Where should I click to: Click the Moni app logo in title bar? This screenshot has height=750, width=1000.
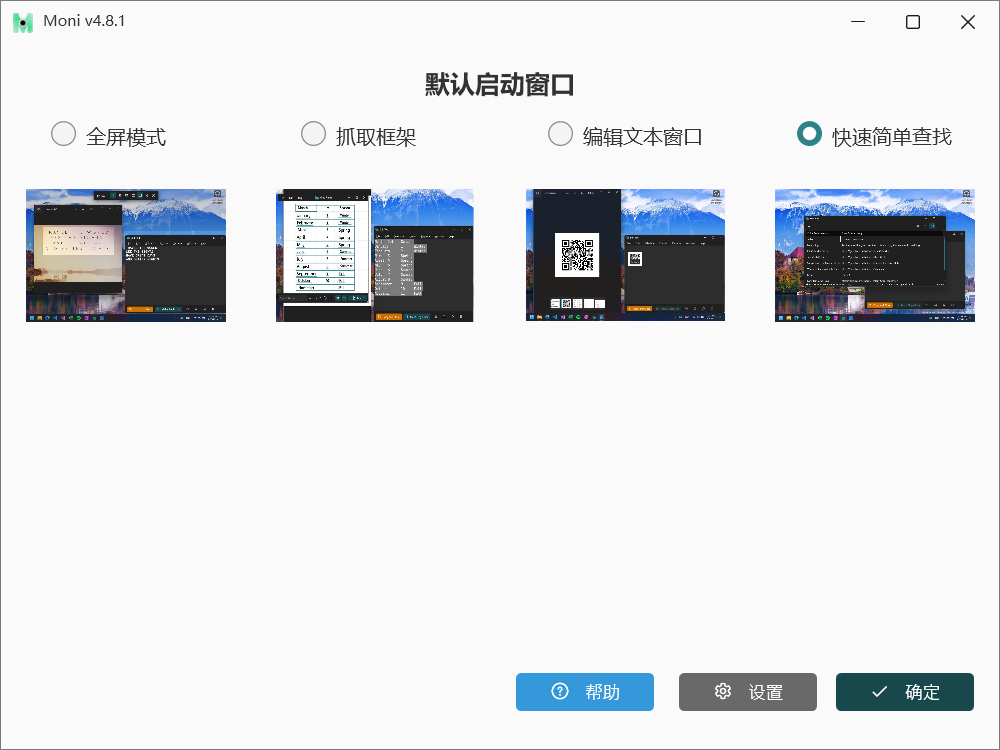[x=22, y=22]
